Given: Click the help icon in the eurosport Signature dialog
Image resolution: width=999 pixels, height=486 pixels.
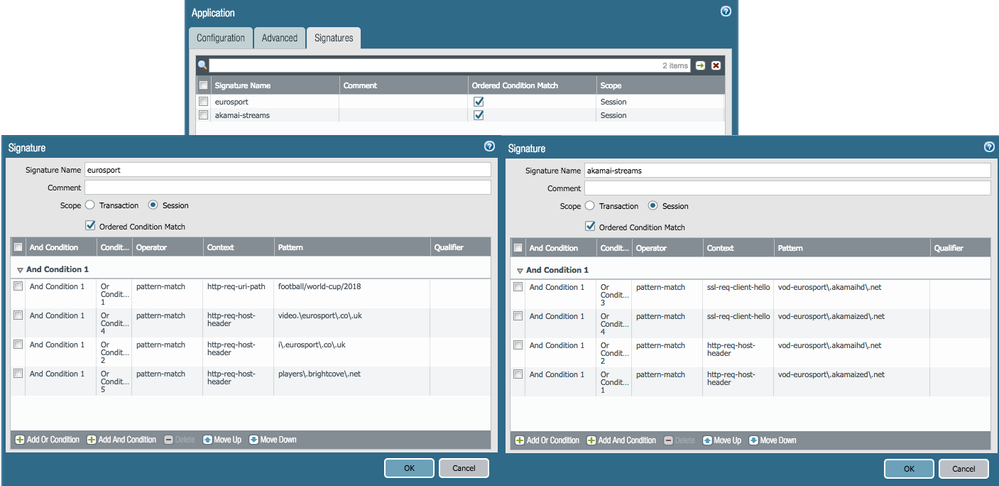Looking at the screenshot, I should [489, 147].
